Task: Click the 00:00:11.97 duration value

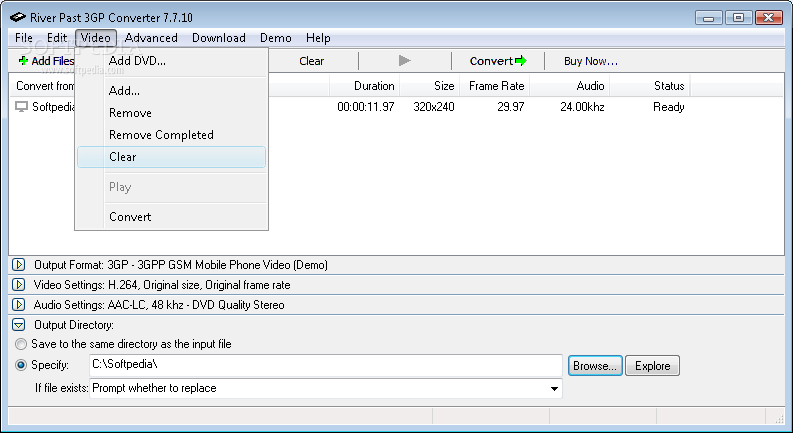Action: (366, 107)
